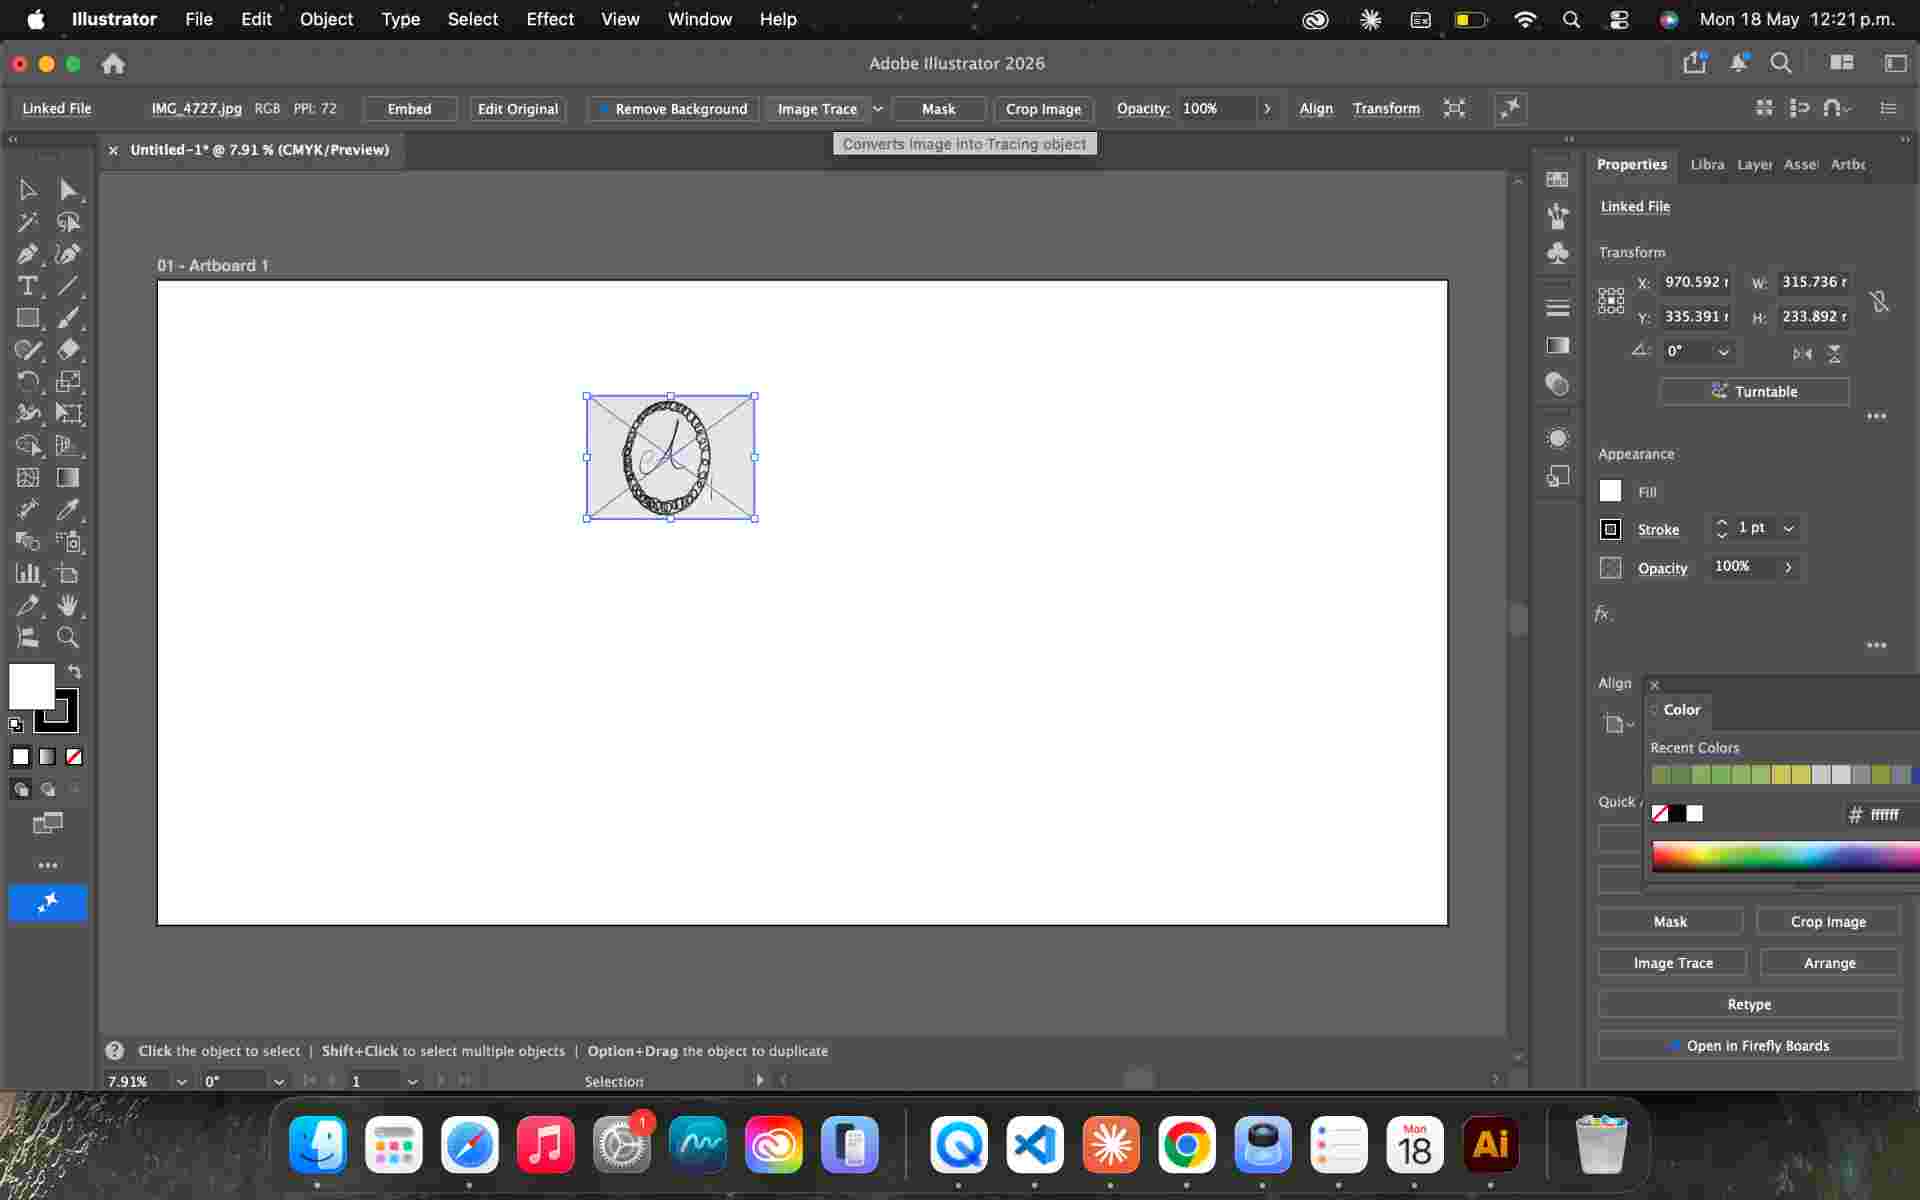Toggle constrain width and height proportions
Image resolution: width=1920 pixels, height=1200 pixels.
(x=1880, y=300)
